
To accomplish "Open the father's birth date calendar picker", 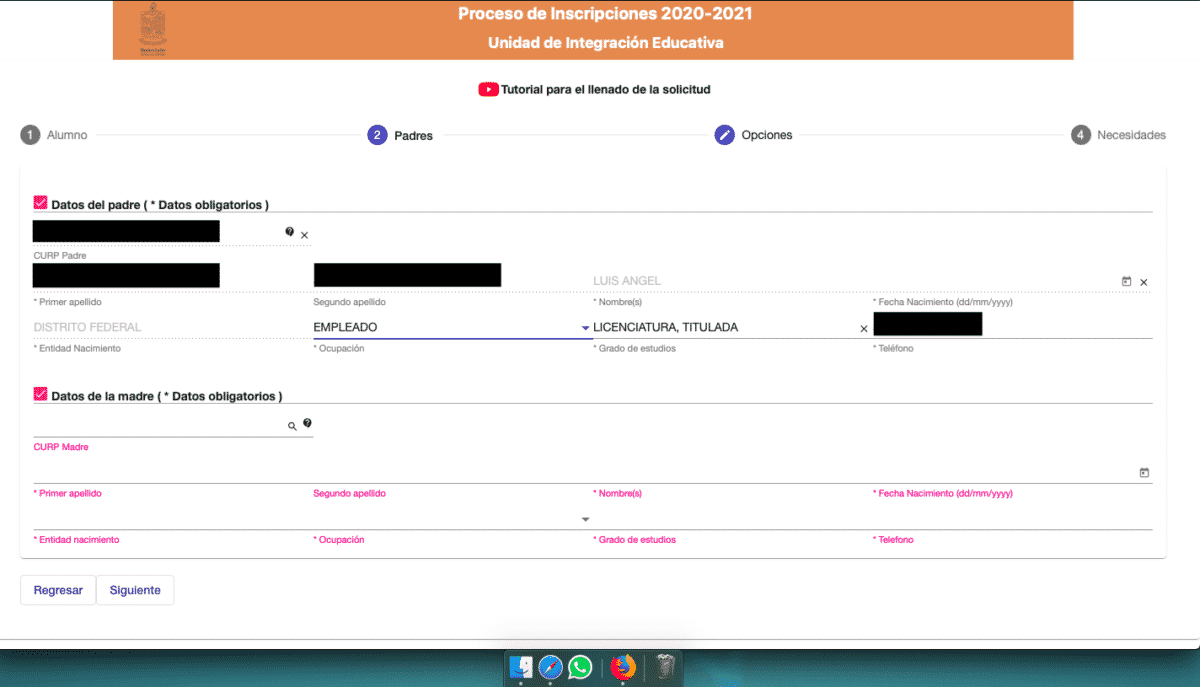I will 1127,282.
